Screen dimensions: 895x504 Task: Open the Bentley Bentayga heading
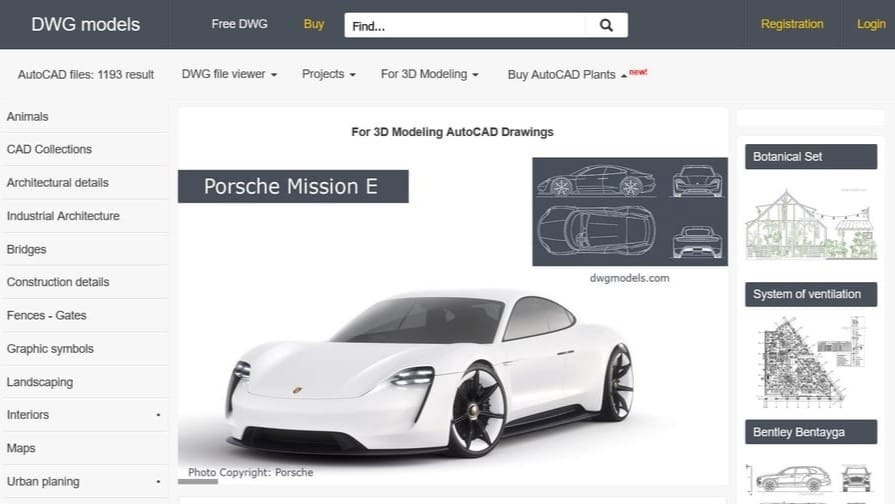(811, 432)
